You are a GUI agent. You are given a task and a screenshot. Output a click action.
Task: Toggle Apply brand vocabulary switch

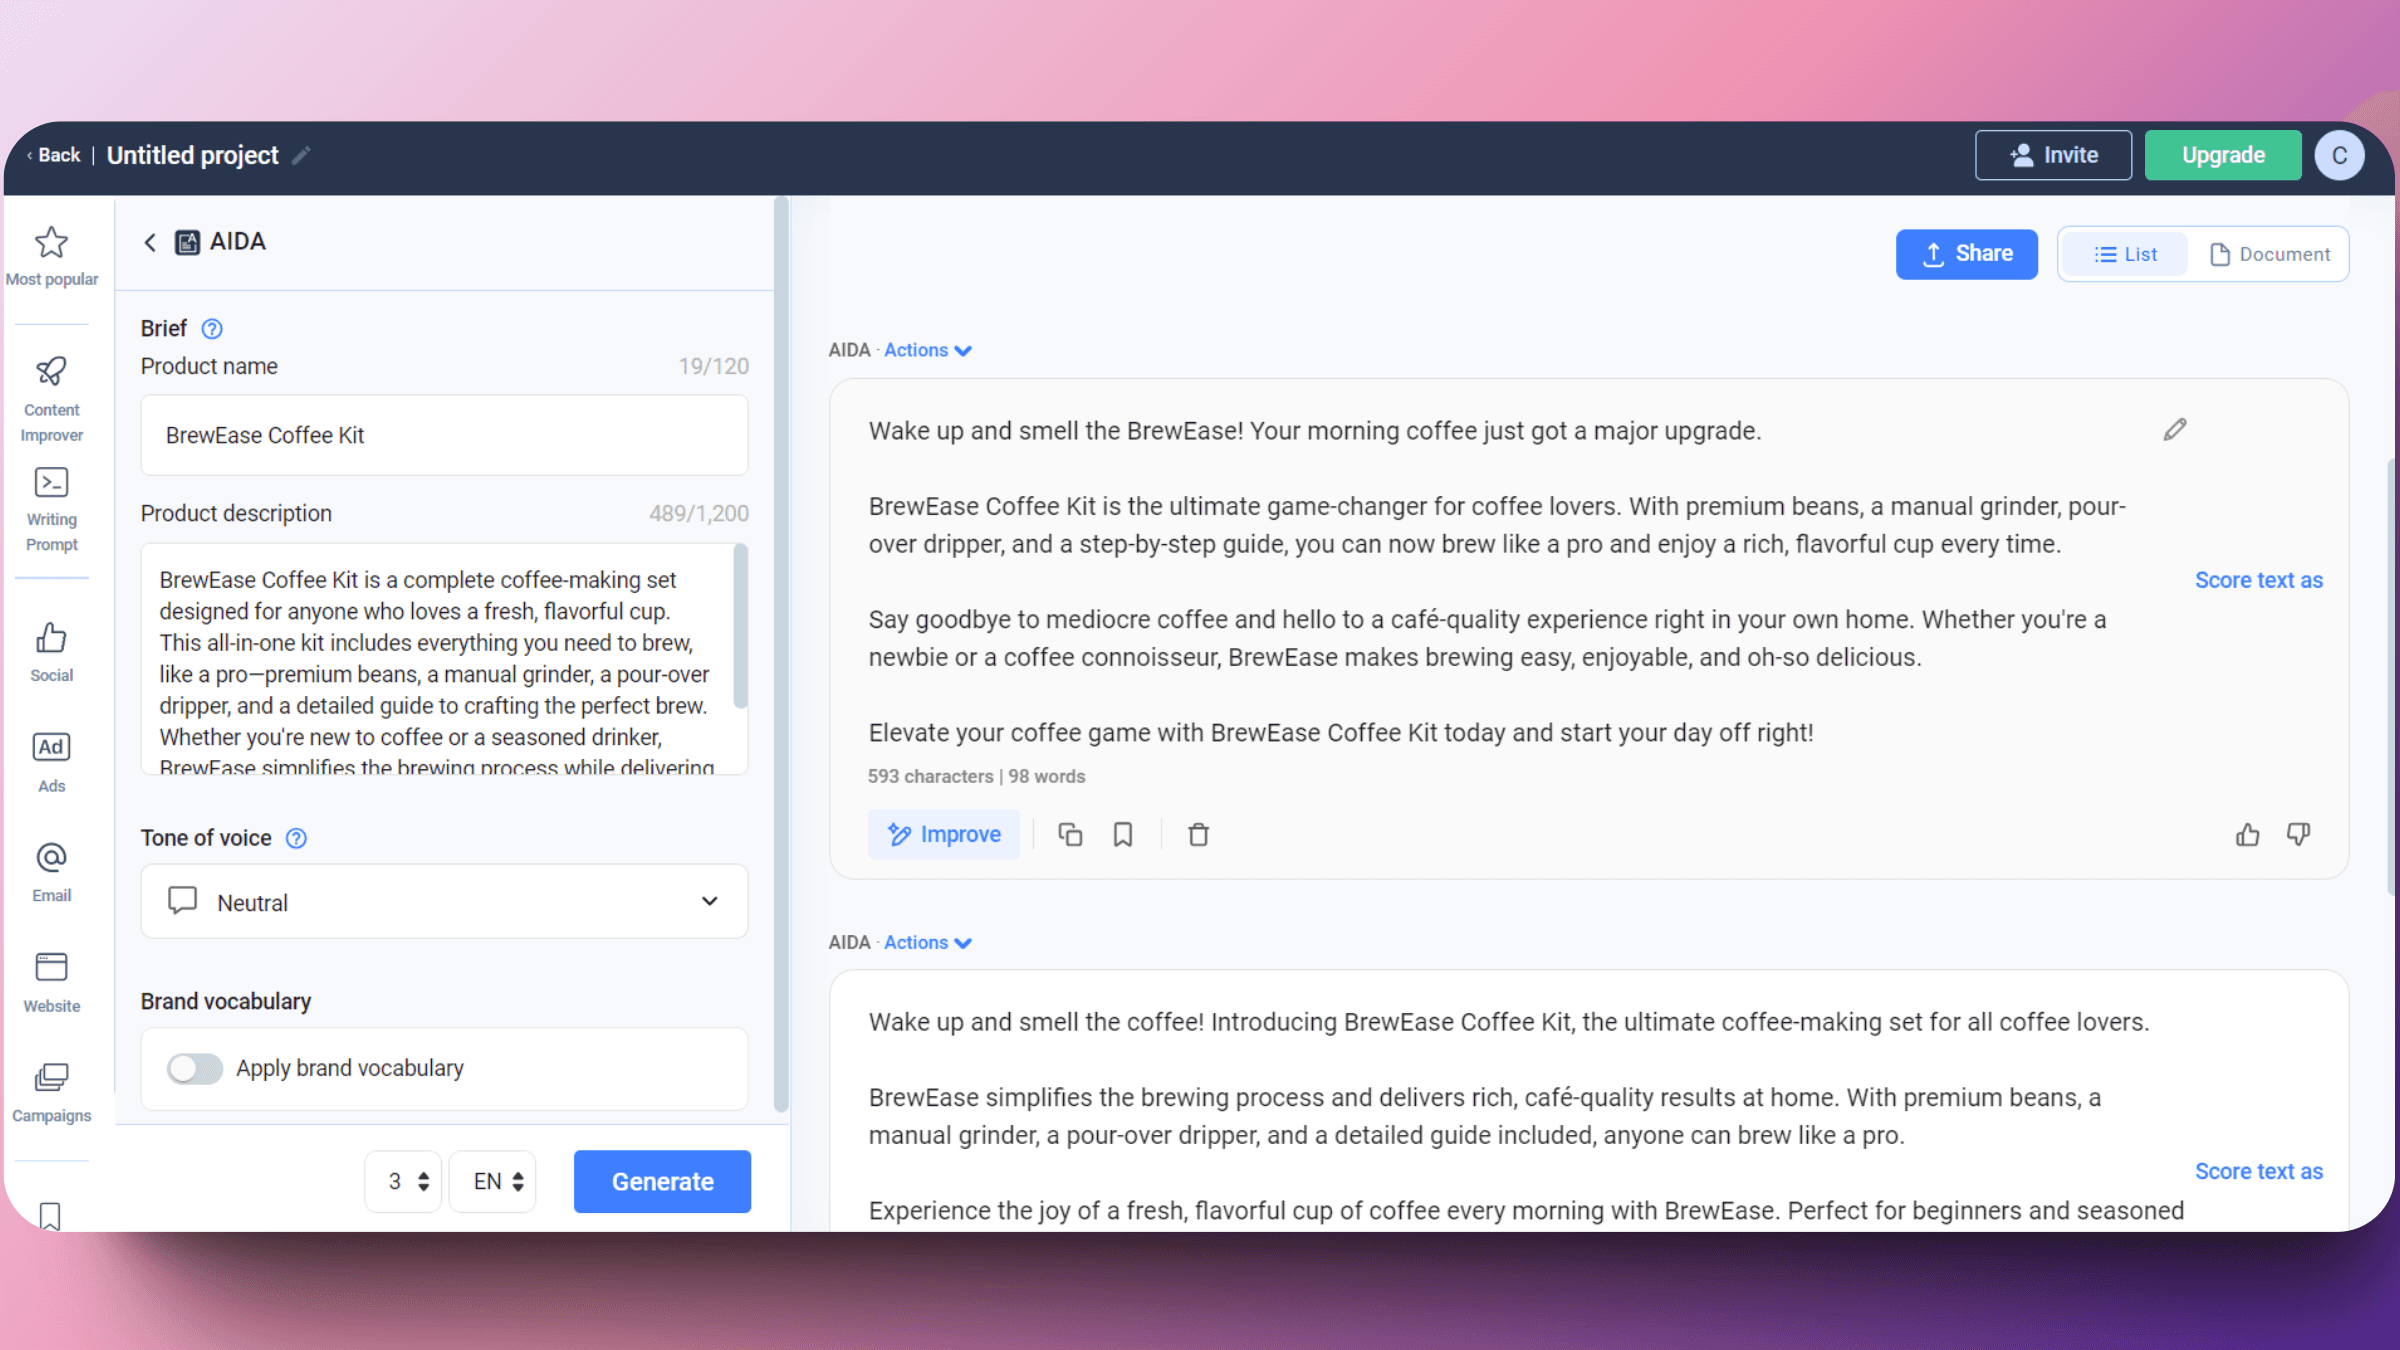tap(193, 1066)
